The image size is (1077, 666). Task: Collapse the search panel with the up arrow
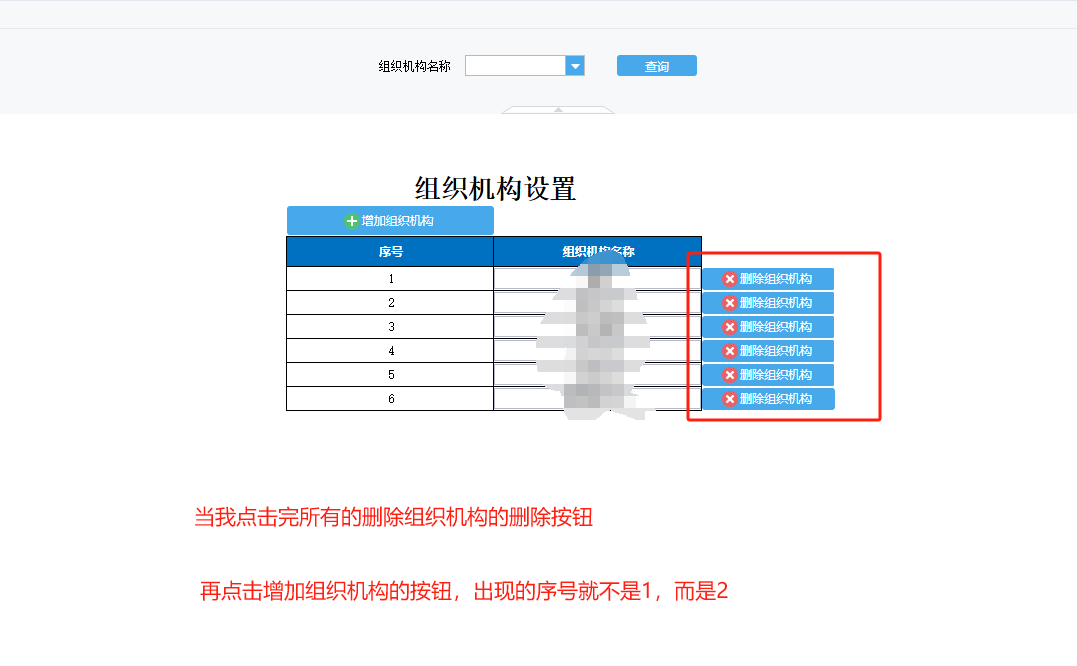coord(558,109)
